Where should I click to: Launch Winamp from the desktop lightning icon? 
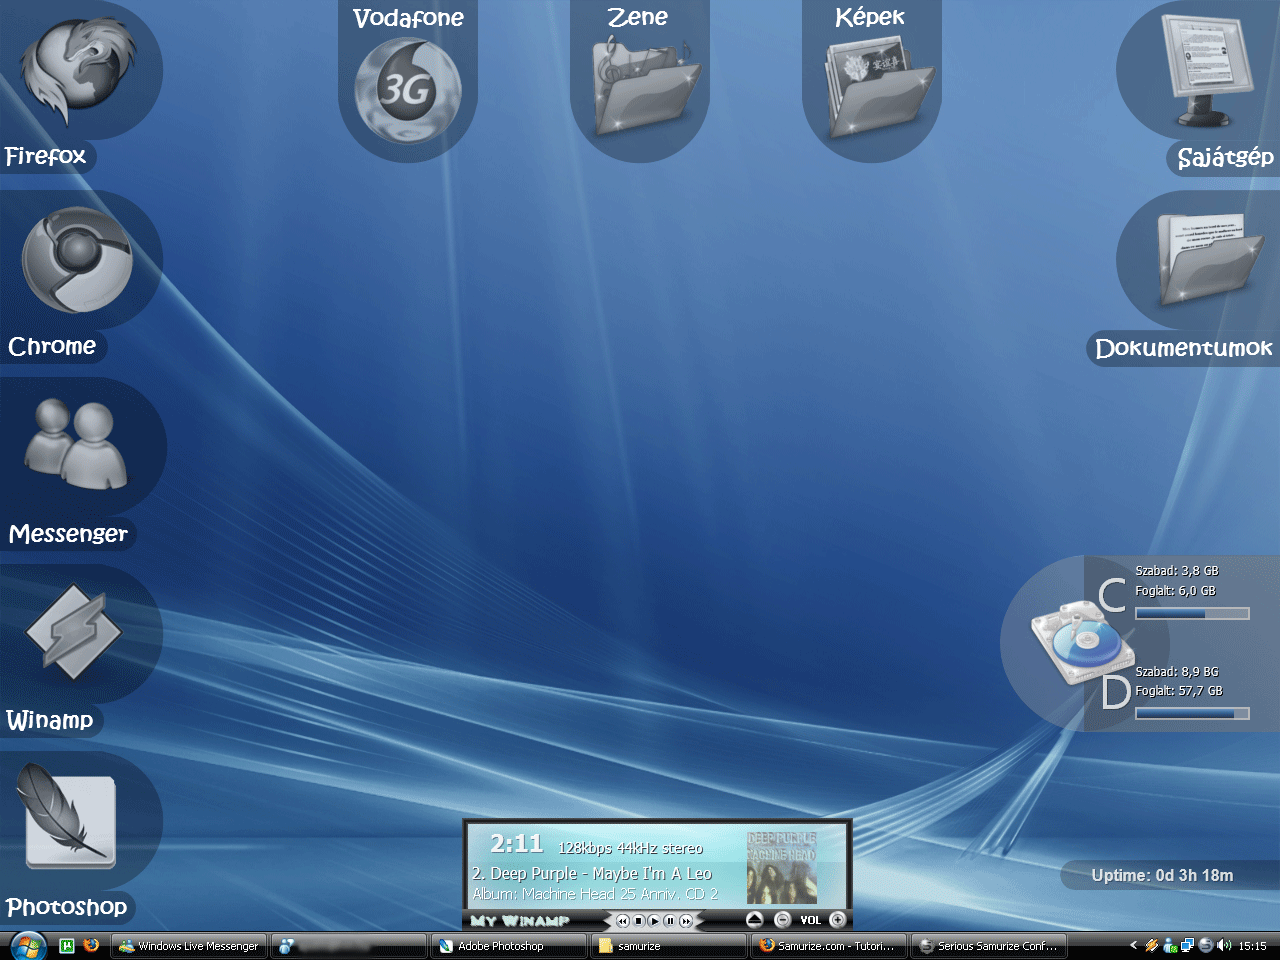(x=74, y=631)
